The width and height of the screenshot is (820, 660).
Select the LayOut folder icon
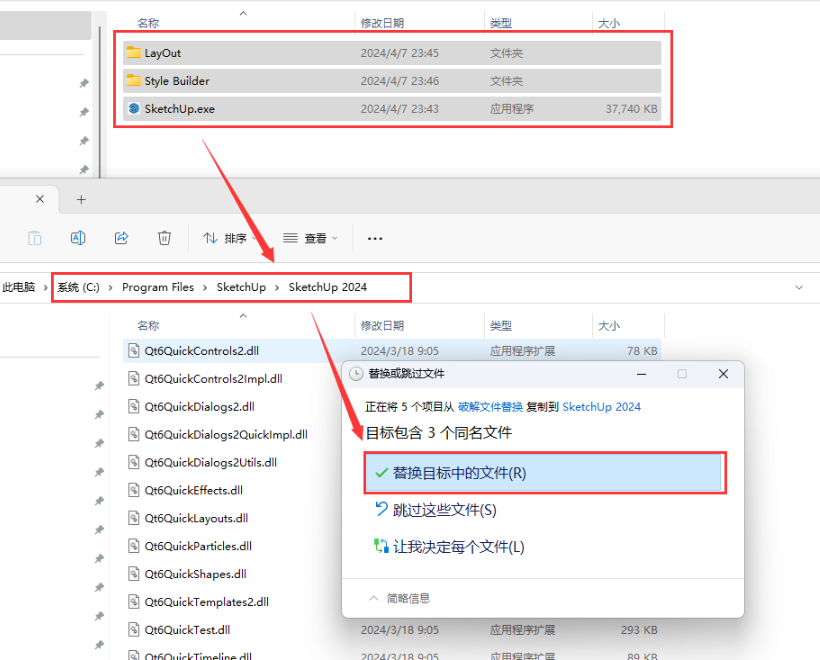tap(134, 52)
